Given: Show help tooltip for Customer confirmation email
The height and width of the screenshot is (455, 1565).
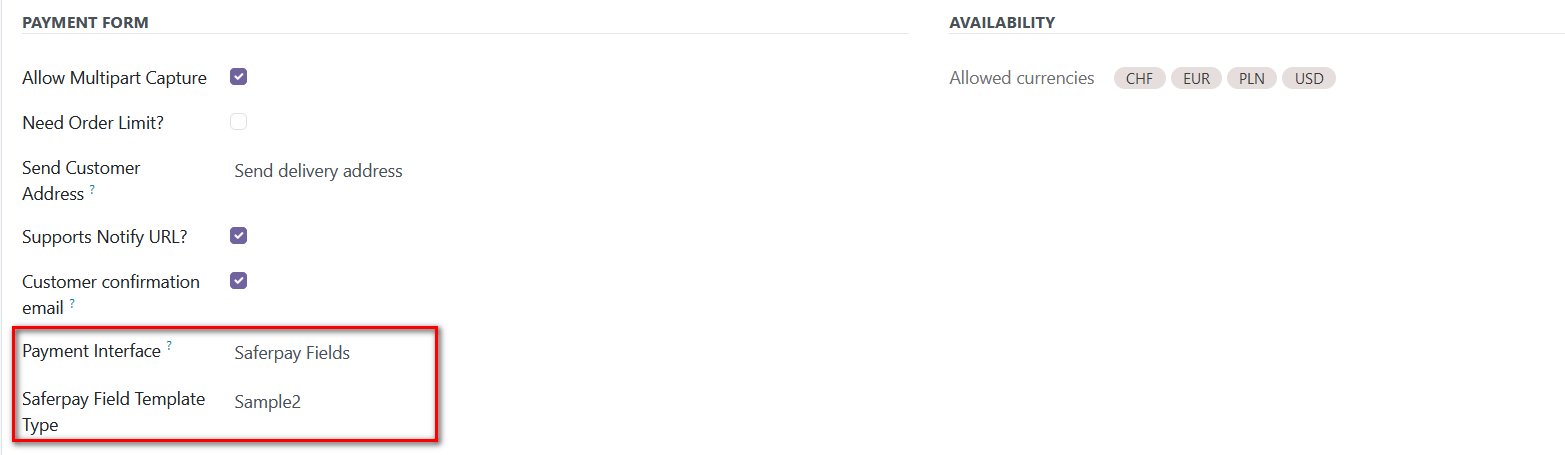Looking at the screenshot, I should (72, 302).
